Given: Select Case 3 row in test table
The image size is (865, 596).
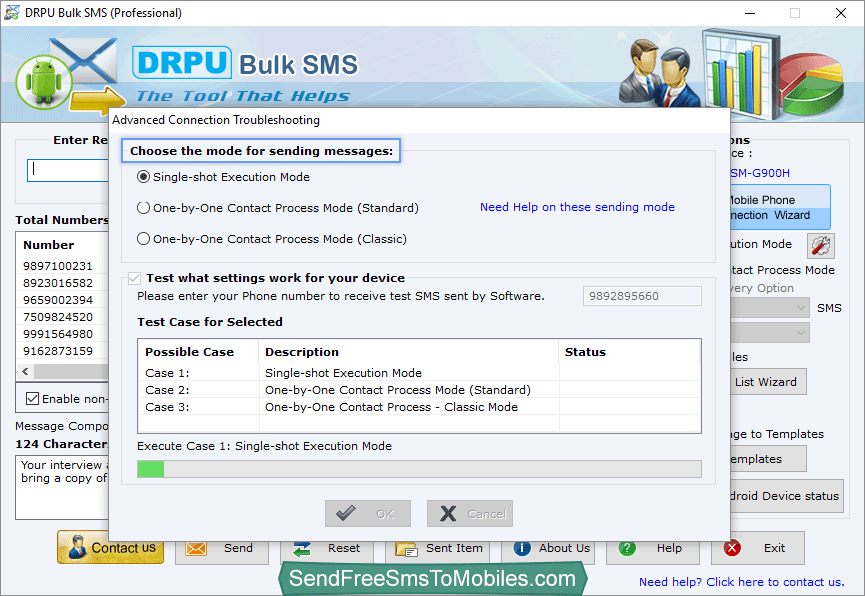Looking at the screenshot, I should [x=419, y=407].
